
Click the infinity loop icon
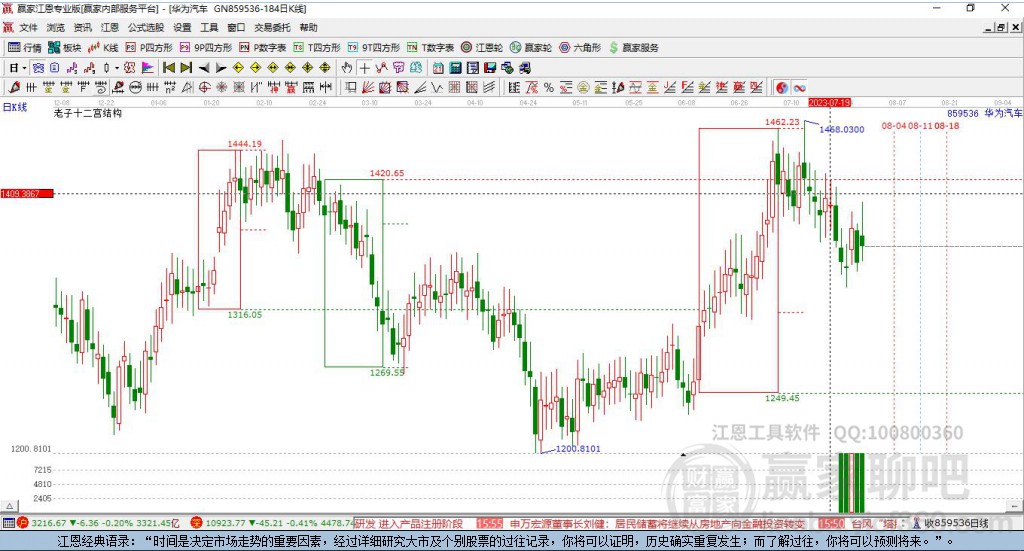[799, 87]
